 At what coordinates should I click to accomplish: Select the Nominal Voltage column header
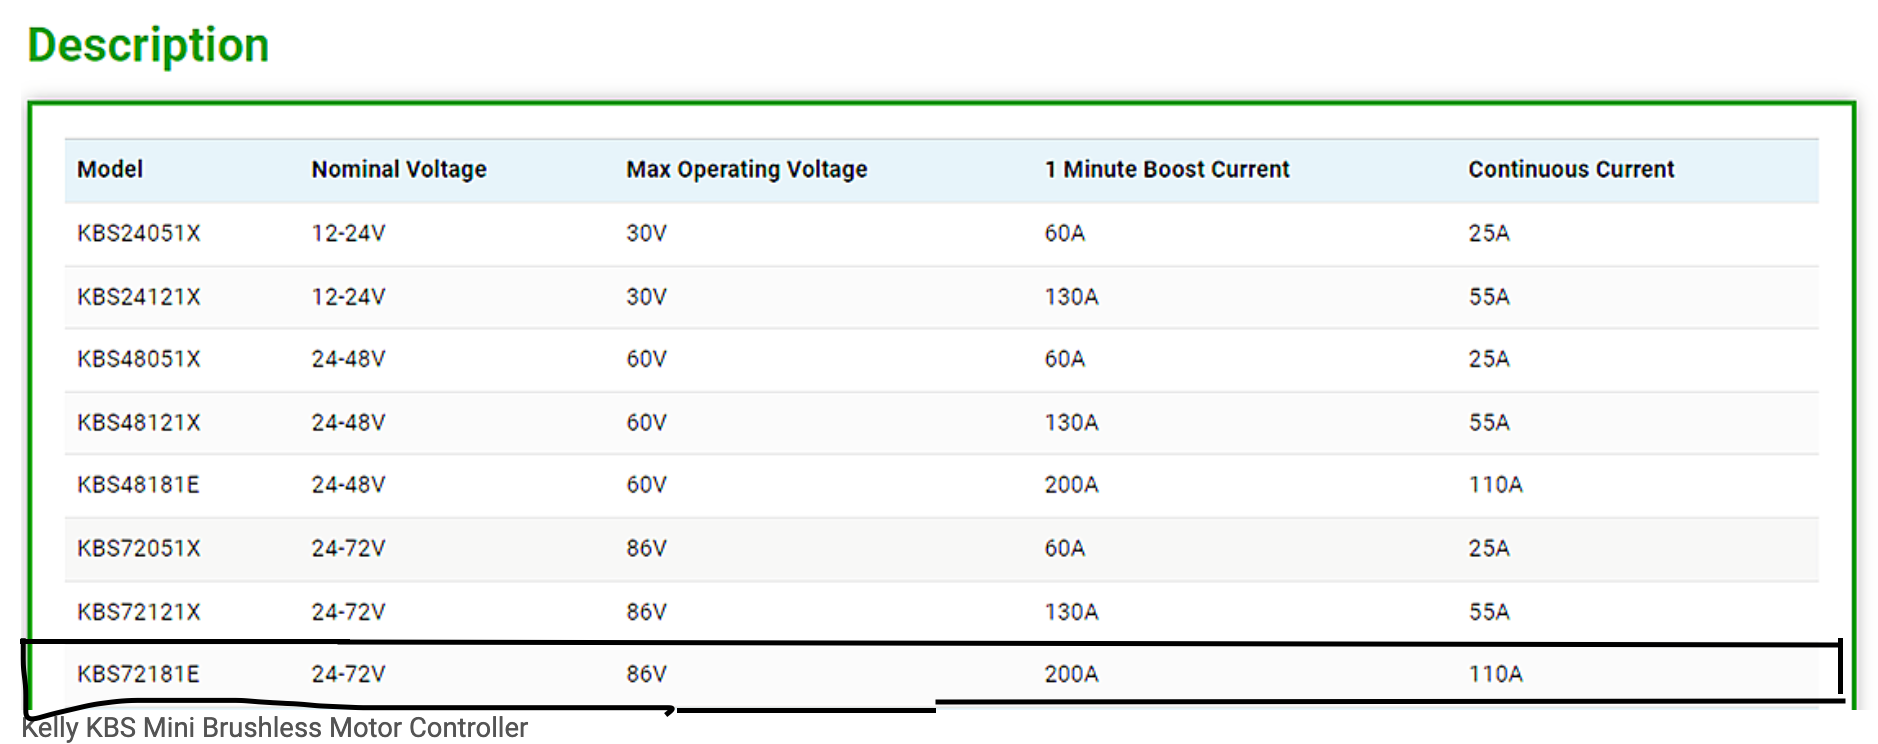[x=399, y=170]
